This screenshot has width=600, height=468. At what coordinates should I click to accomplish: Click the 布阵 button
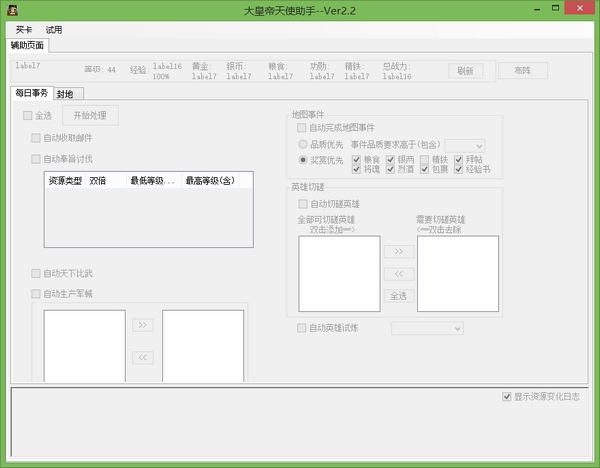tap(523, 71)
